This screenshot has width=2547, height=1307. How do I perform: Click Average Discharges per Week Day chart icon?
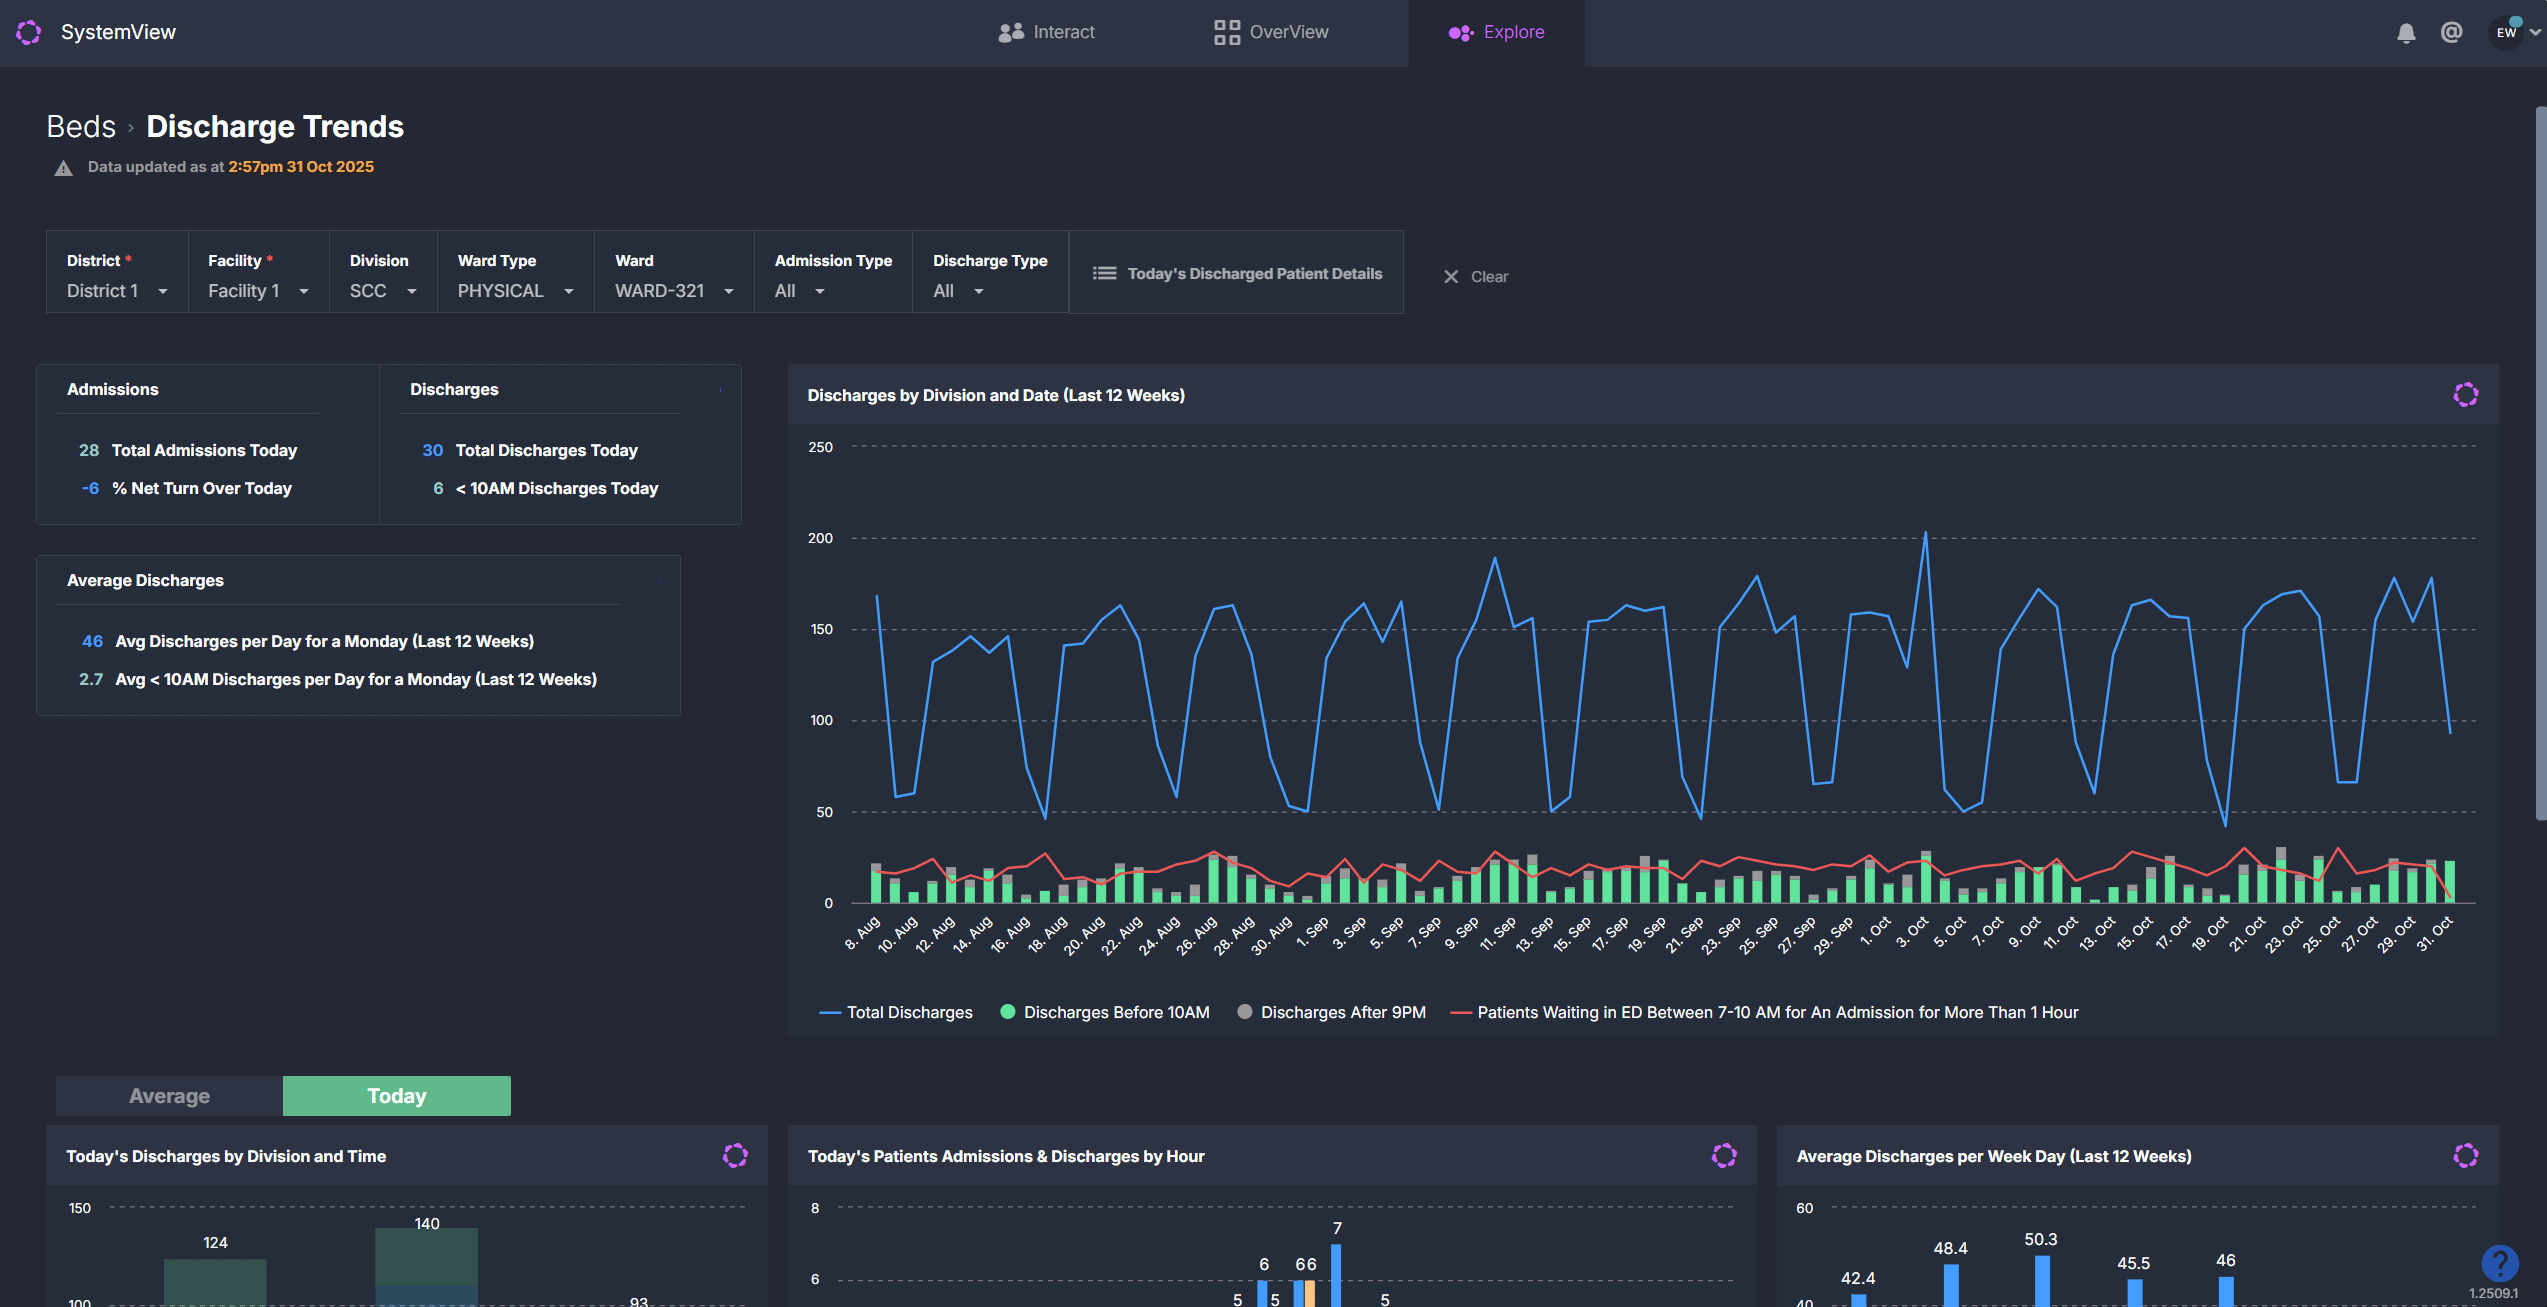click(2465, 1156)
